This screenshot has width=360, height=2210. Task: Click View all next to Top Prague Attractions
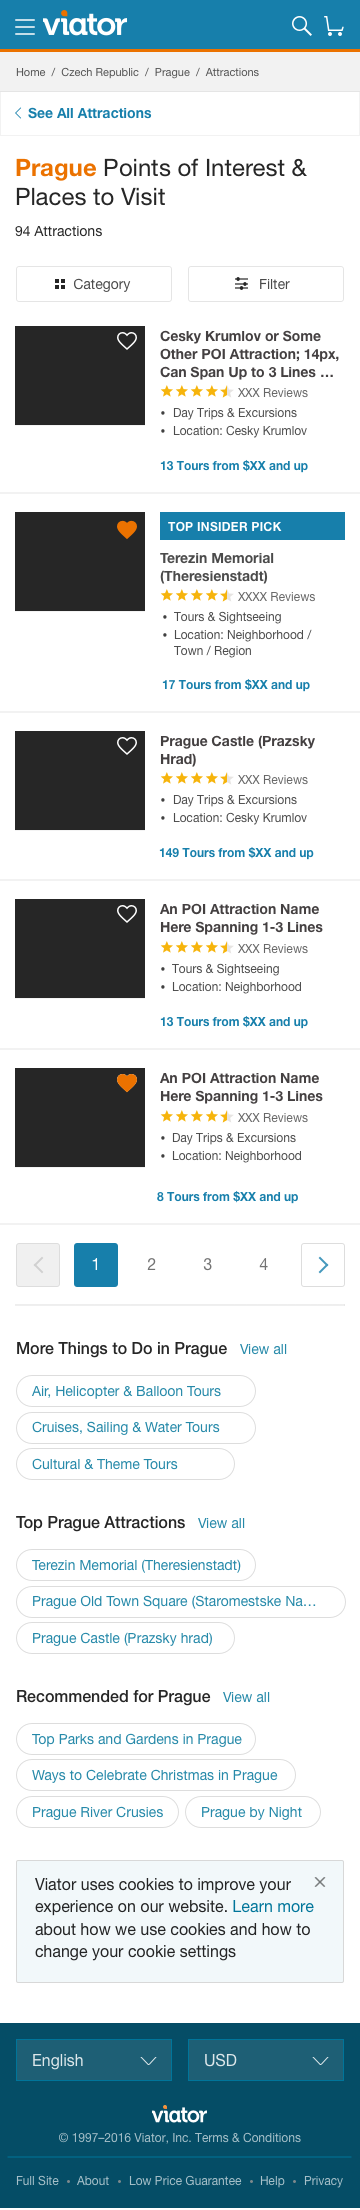pyautogui.click(x=221, y=1523)
